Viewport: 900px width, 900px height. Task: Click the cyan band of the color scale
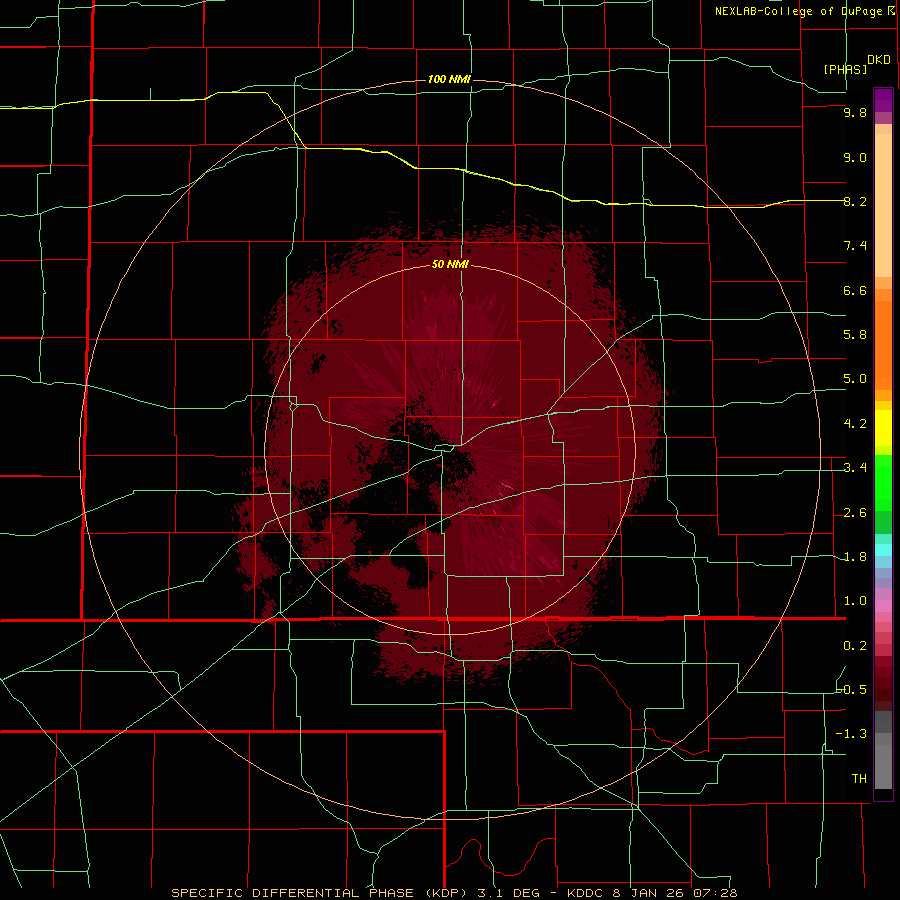tap(883, 550)
